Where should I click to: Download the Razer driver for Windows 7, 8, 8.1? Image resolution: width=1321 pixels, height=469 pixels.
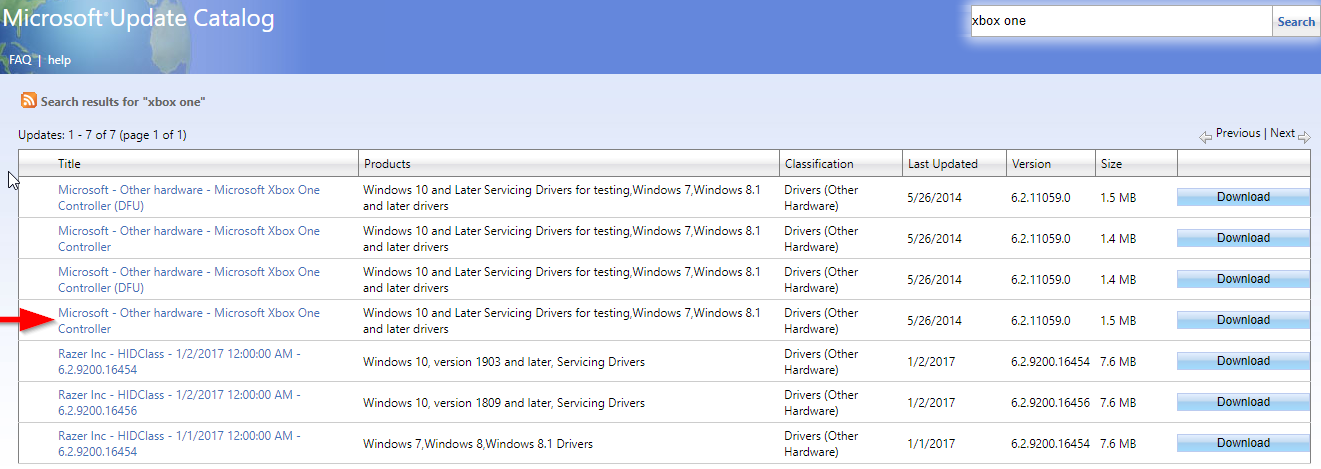(1243, 443)
